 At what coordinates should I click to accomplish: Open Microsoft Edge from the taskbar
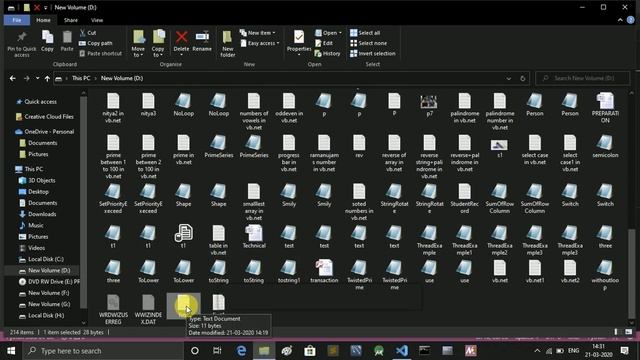pos(241,351)
